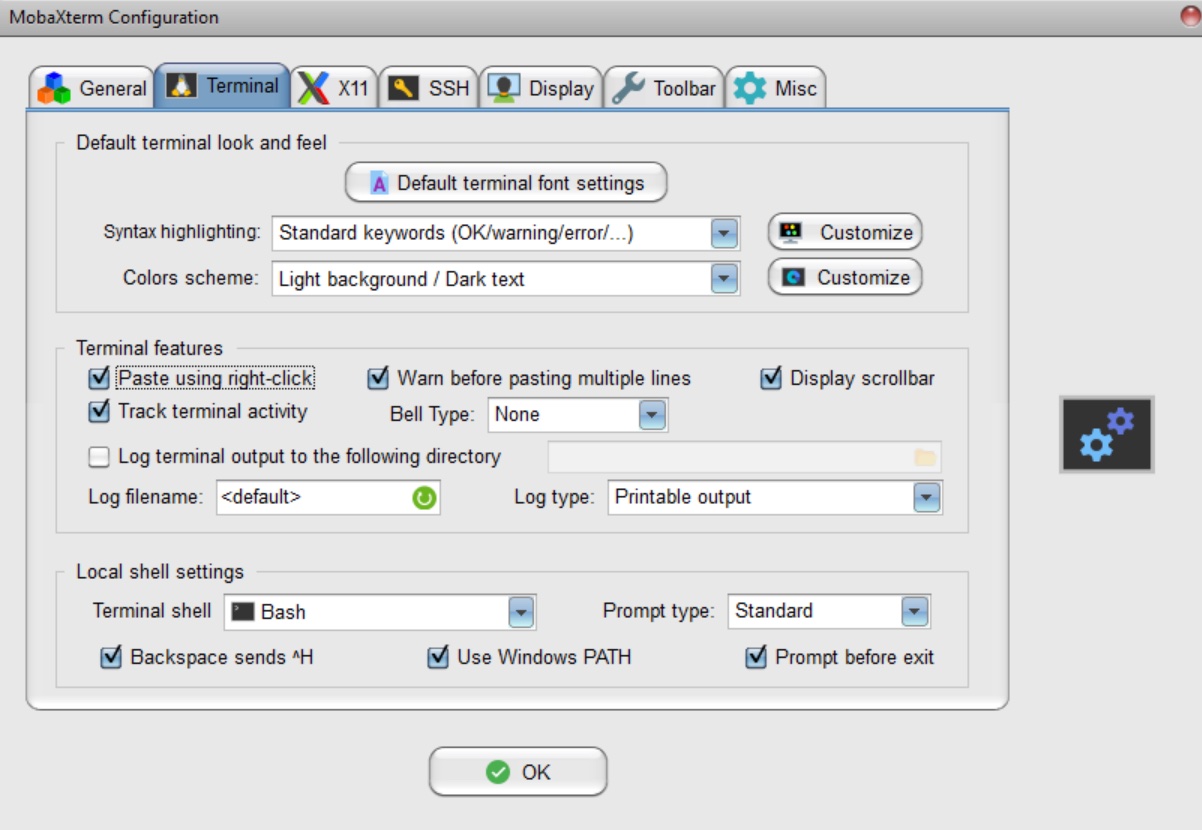Click the gears settings icon at right

pos(1107,434)
